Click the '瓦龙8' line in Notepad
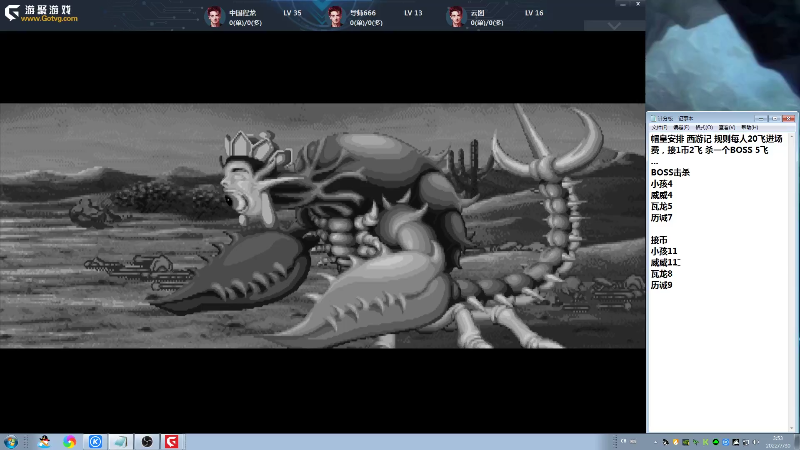 point(662,274)
